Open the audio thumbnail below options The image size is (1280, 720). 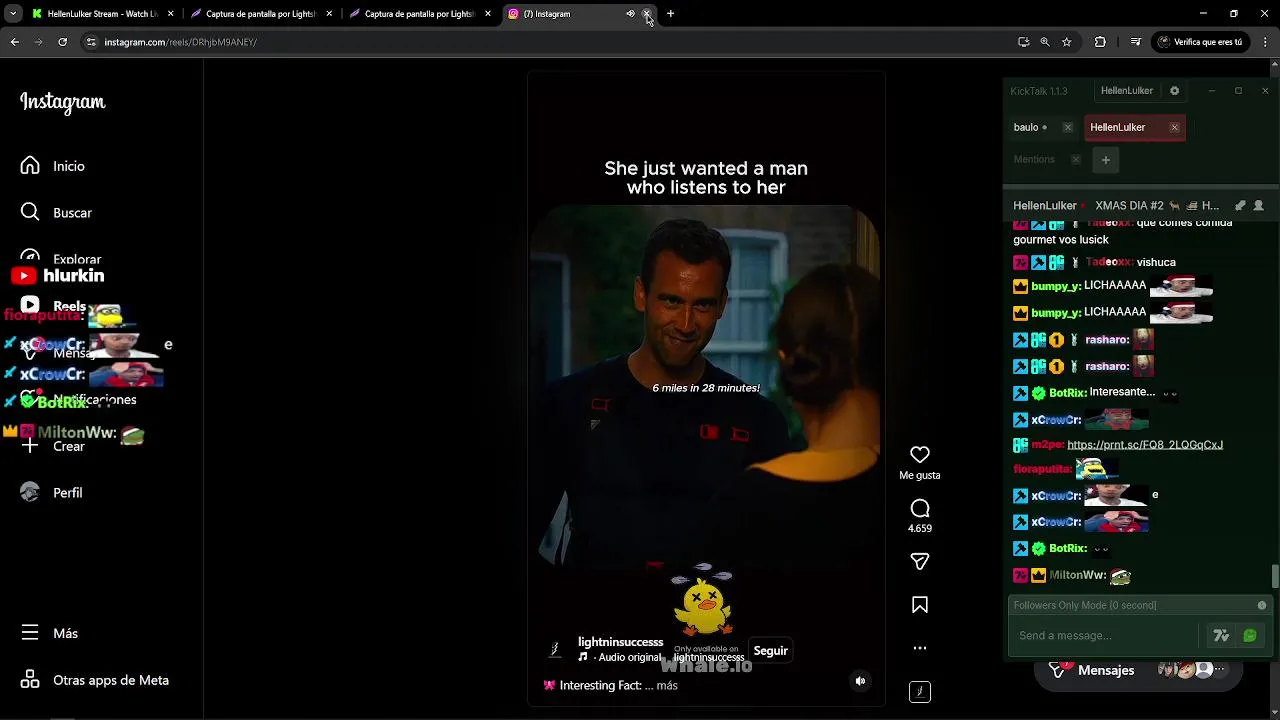920,691
